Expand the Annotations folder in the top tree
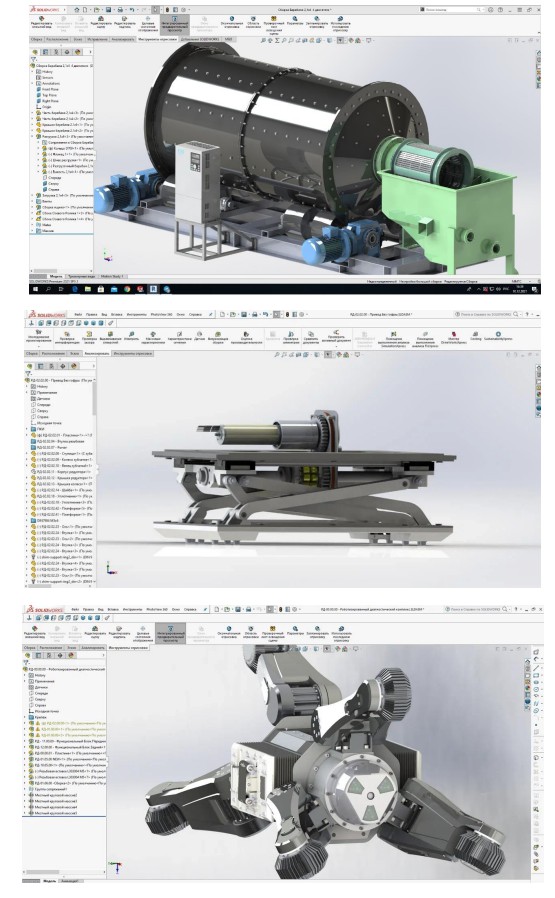The image size is (555, 898). (x=33, y=83)
